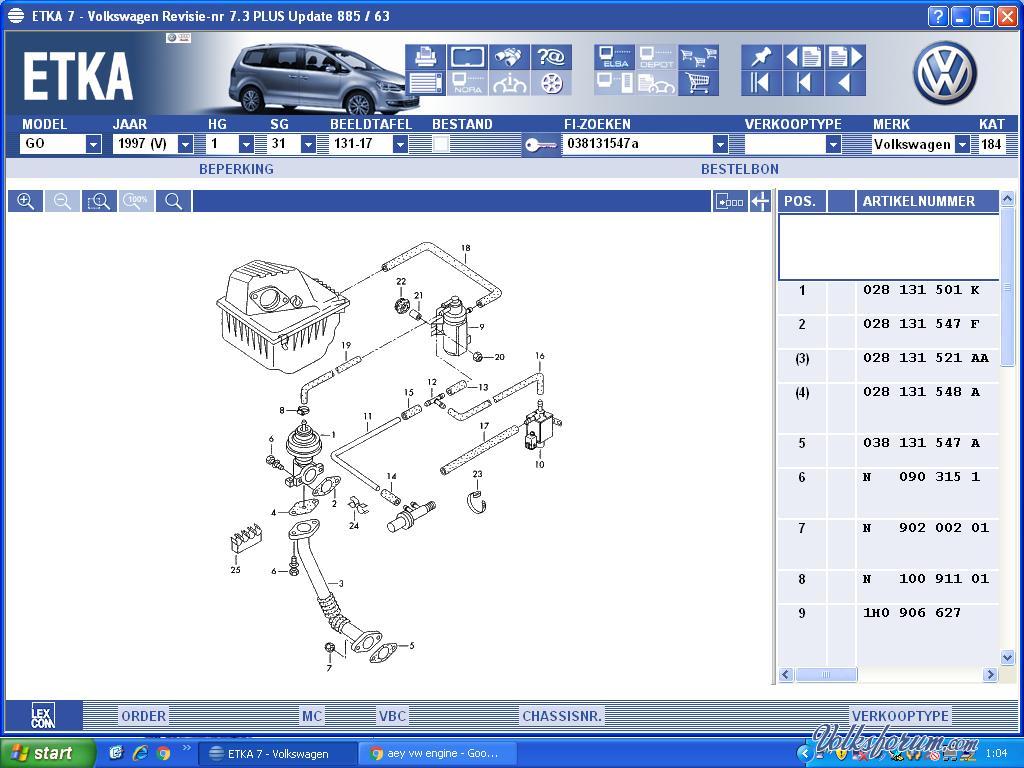Image resolution: width=1024 pixels, height=768 pixels.
Task: Open the multiple shopping carts icon
Action: click(x=698, y=57)
